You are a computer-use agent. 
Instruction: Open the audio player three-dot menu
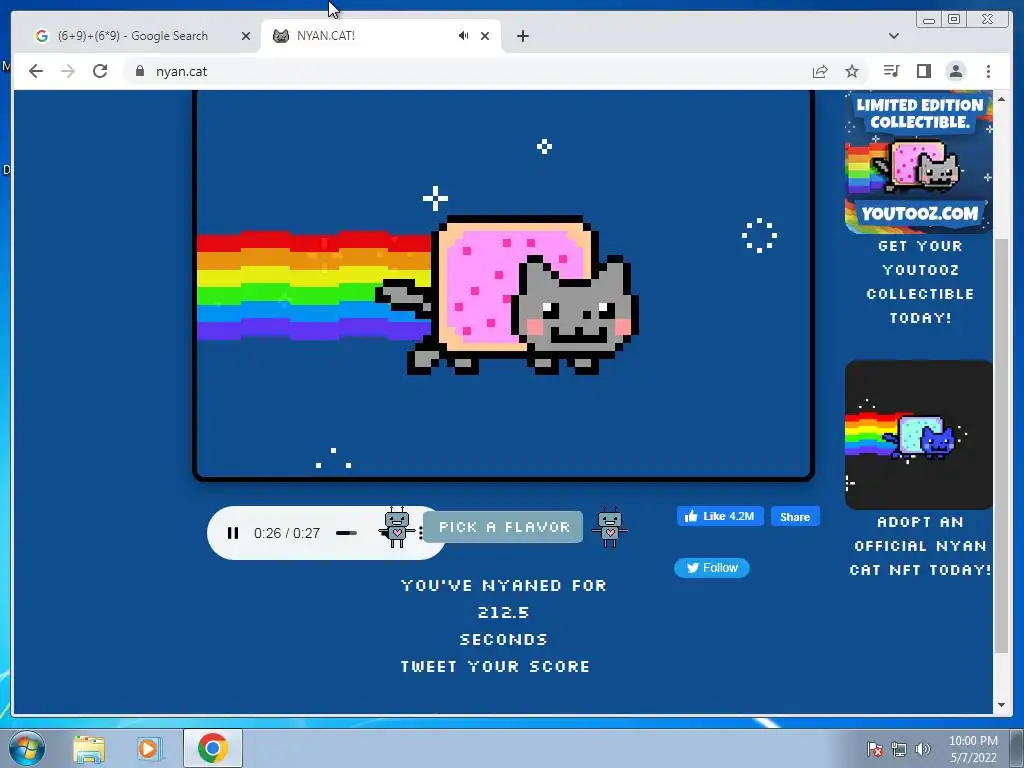click(x=421, y=533)
